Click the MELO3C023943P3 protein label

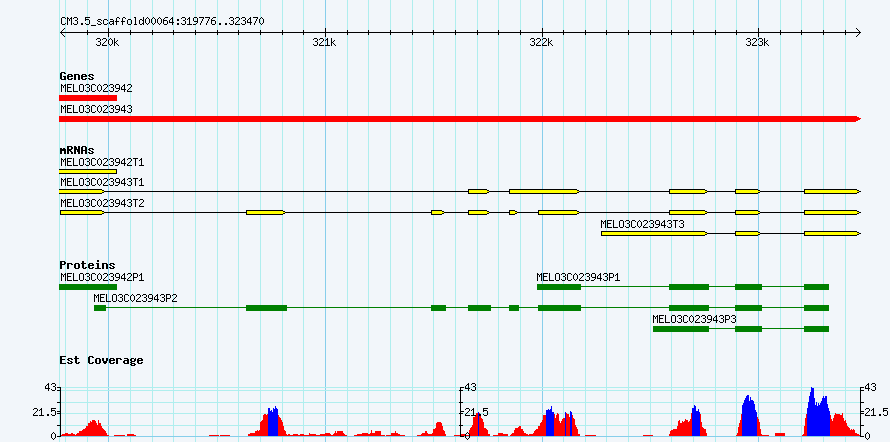pos(695,319)
